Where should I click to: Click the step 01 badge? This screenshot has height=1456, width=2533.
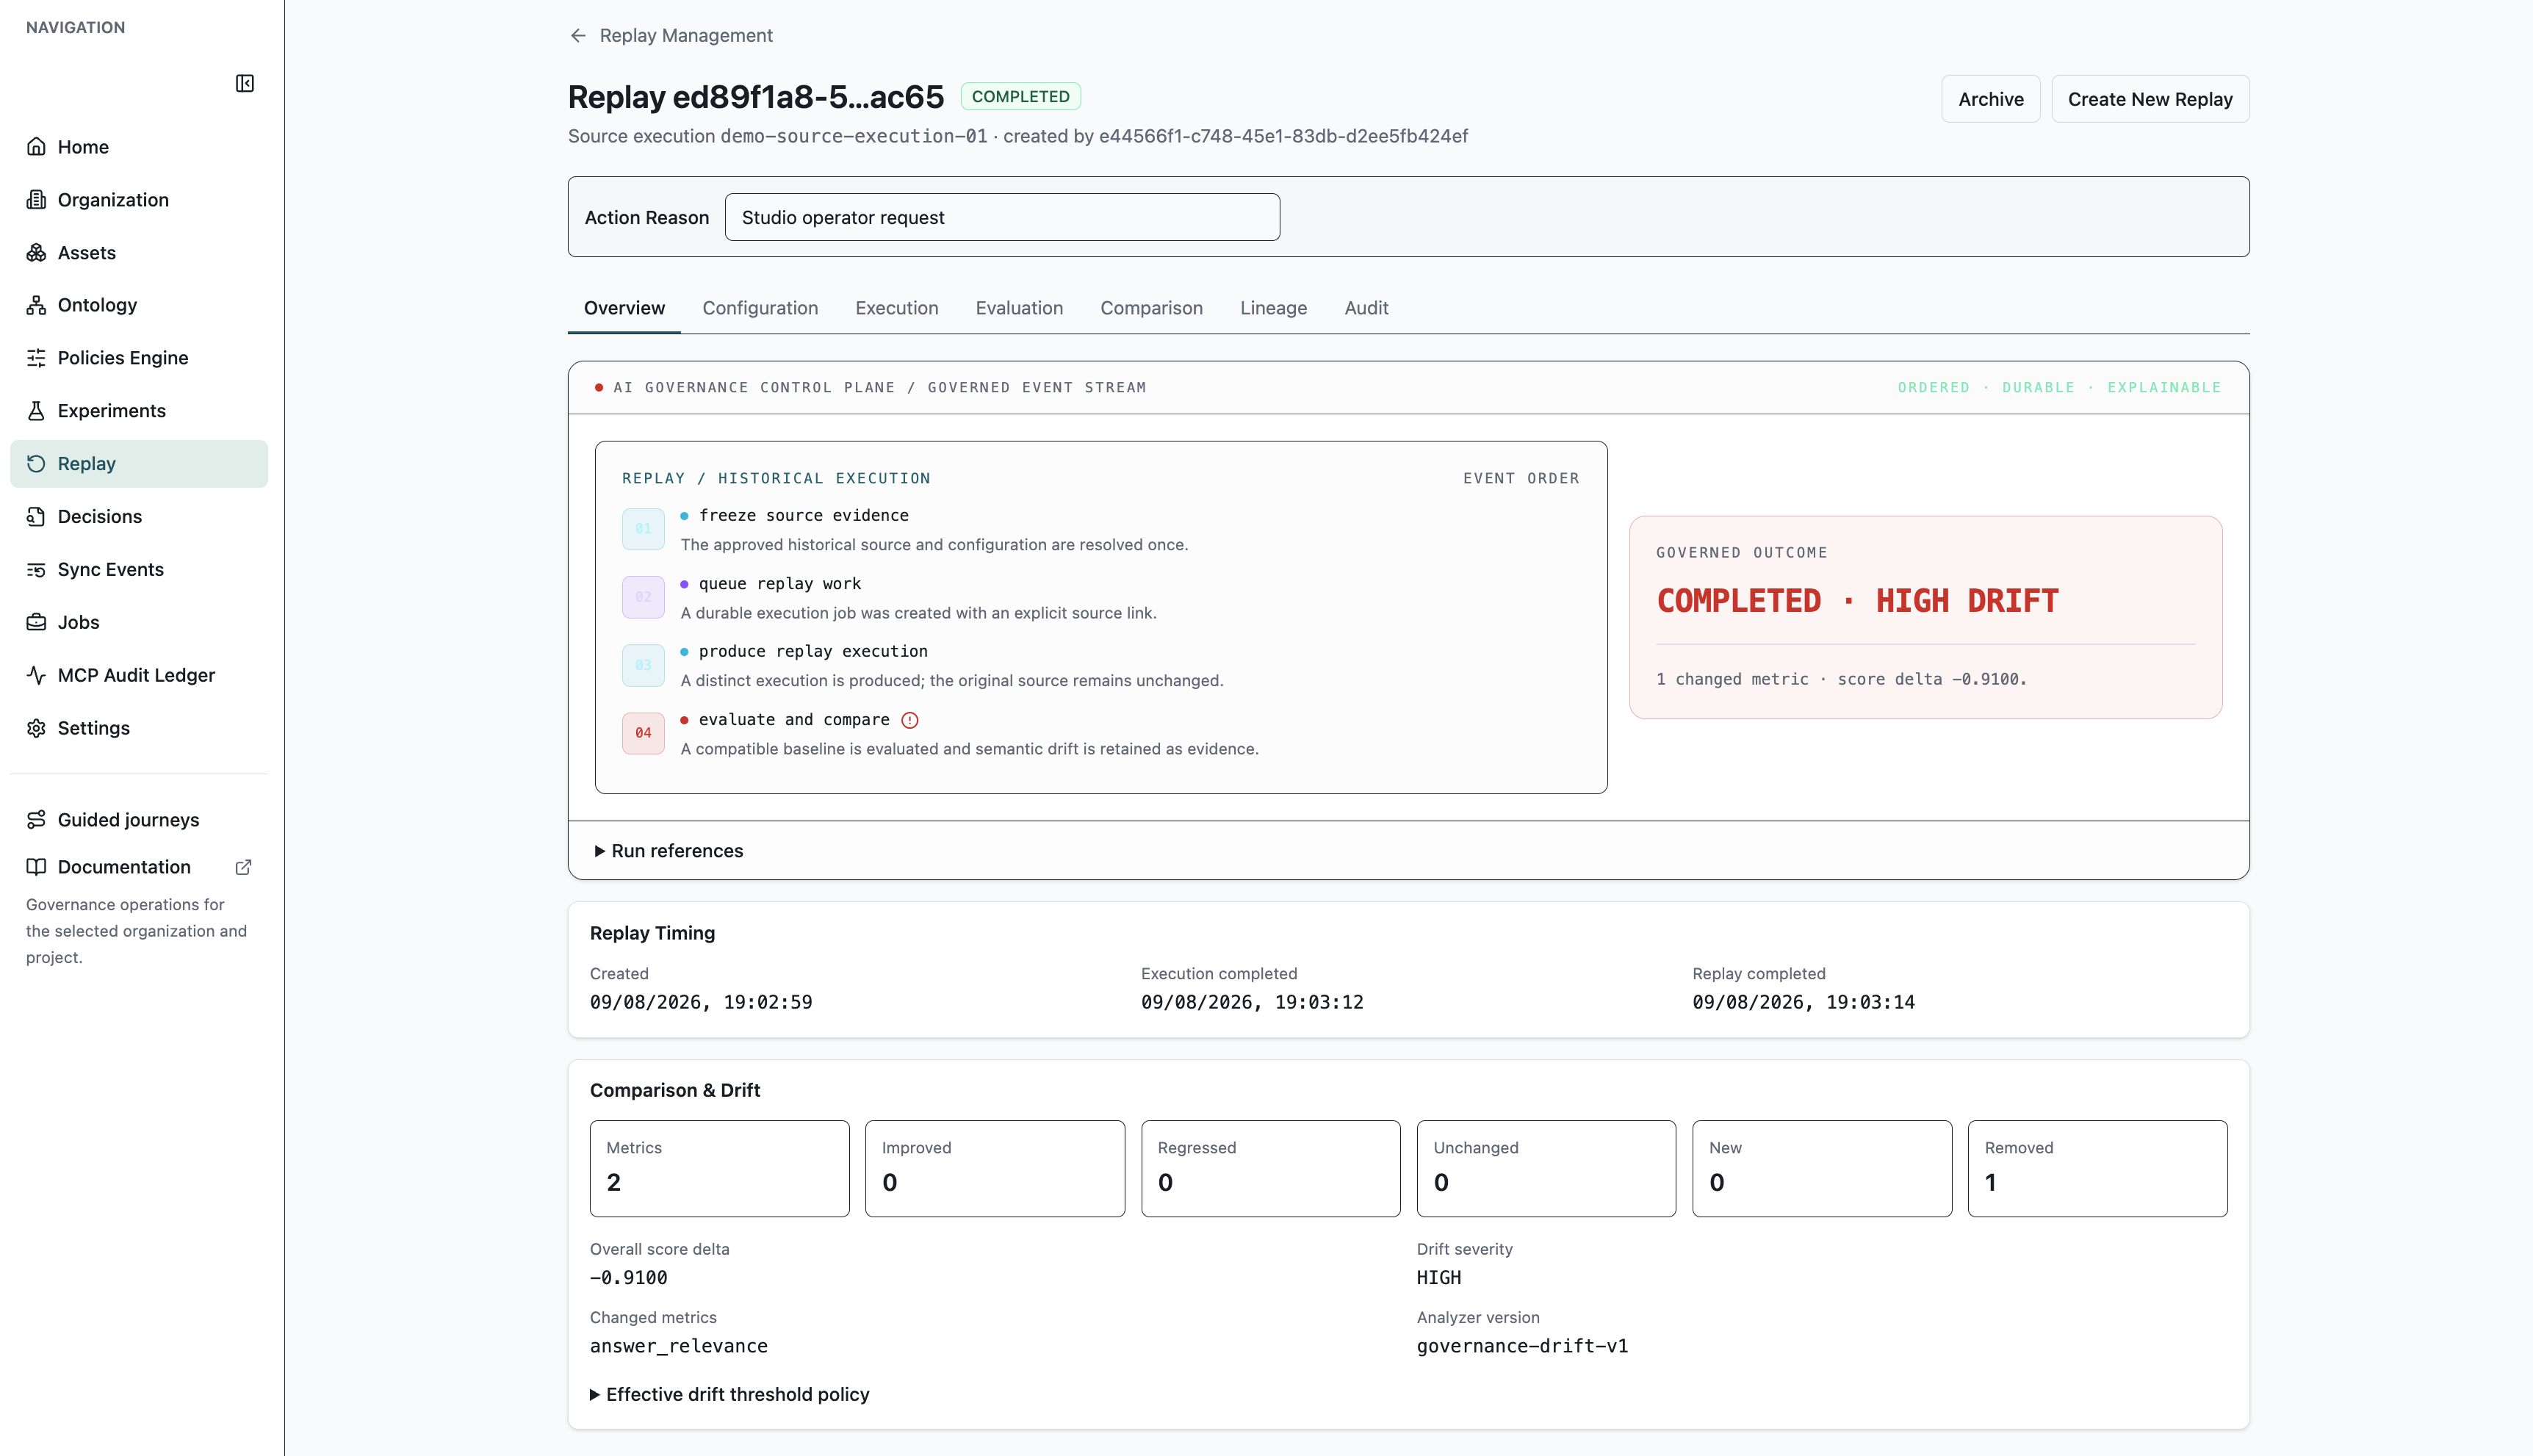pos(643,529)
